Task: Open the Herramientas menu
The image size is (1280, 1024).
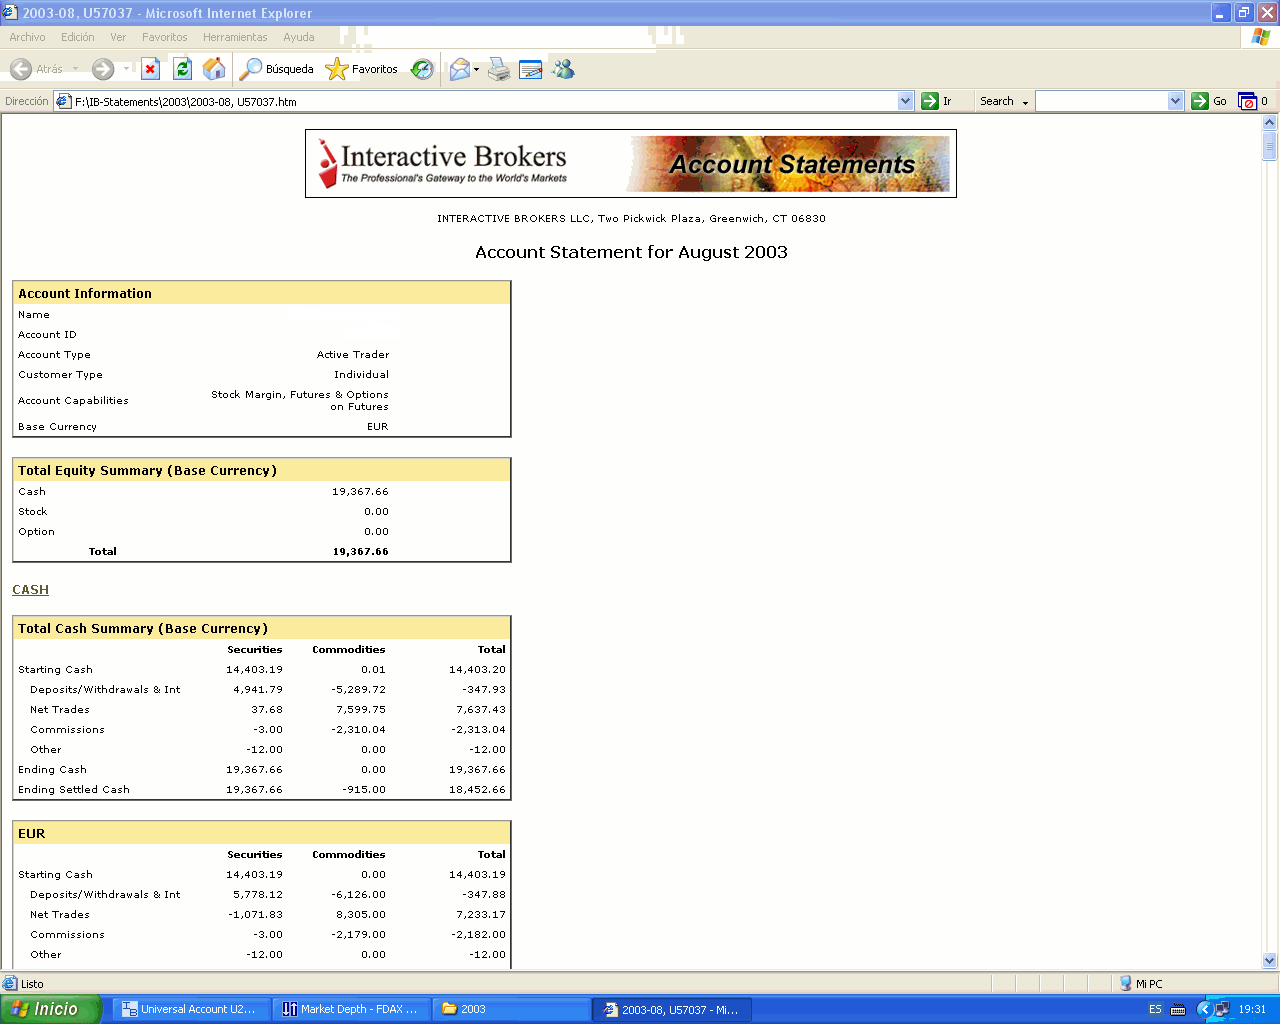Action: pos(235,37)
